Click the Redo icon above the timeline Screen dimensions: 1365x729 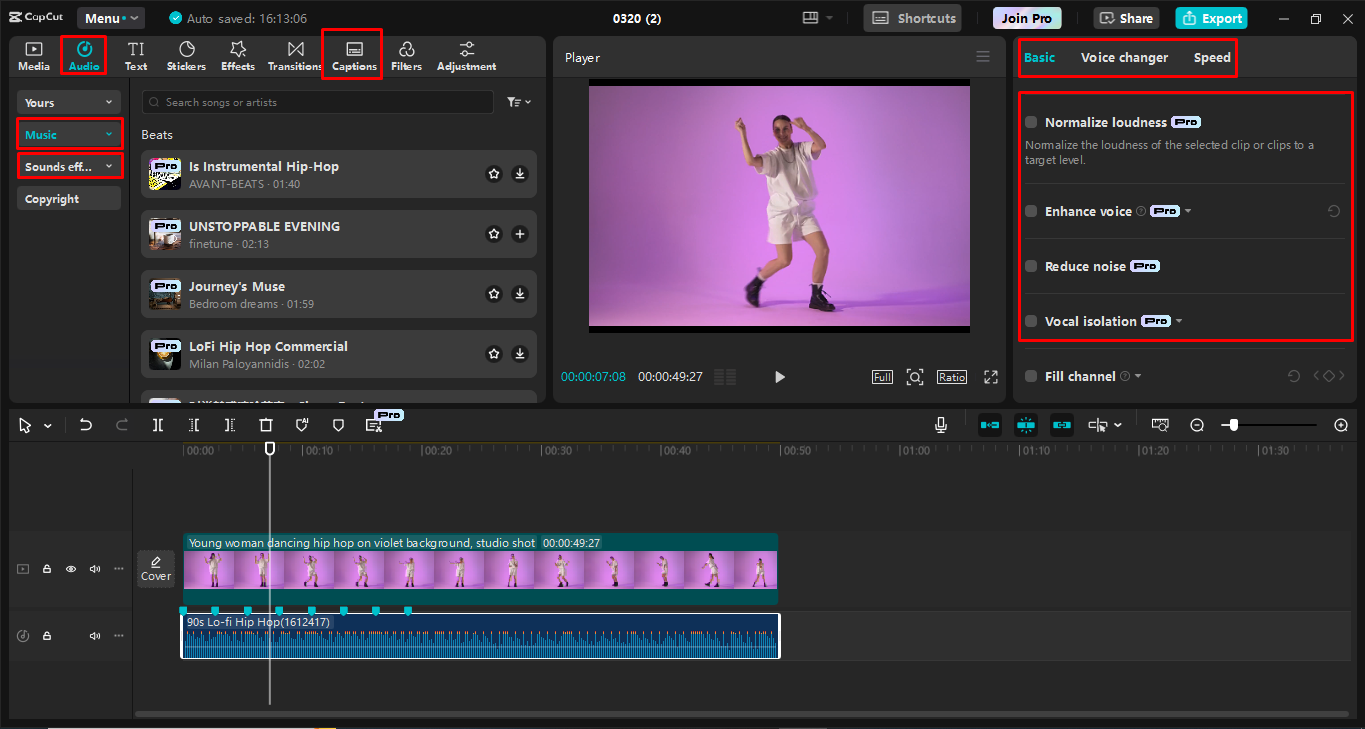(121, 425)
